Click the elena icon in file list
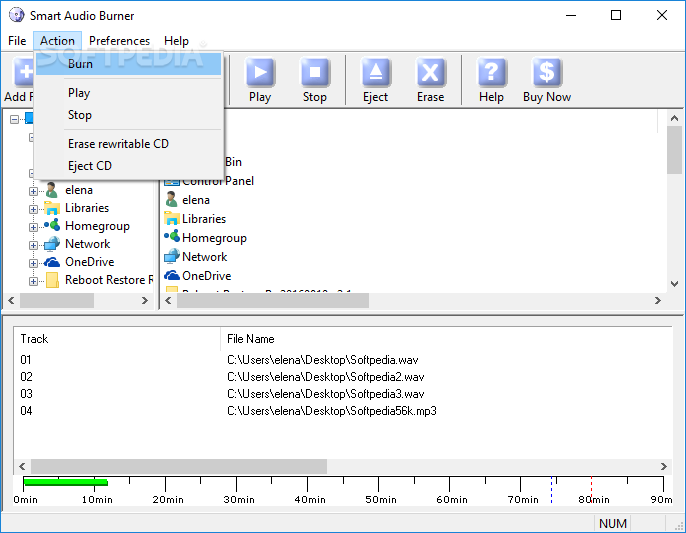The width and height of the screenshot is (686, 533). [172, 200]
